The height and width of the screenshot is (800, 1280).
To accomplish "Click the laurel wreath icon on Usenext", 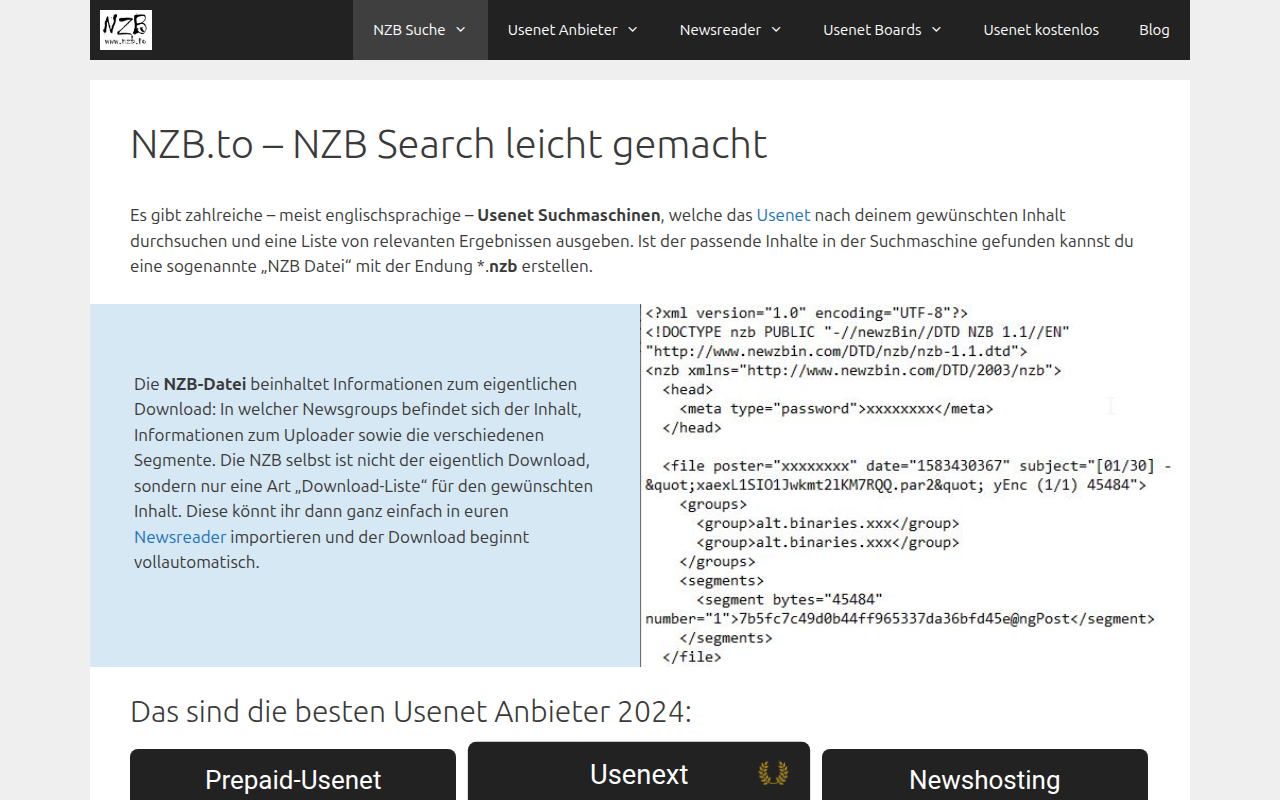I will click(x=773, y=773).
